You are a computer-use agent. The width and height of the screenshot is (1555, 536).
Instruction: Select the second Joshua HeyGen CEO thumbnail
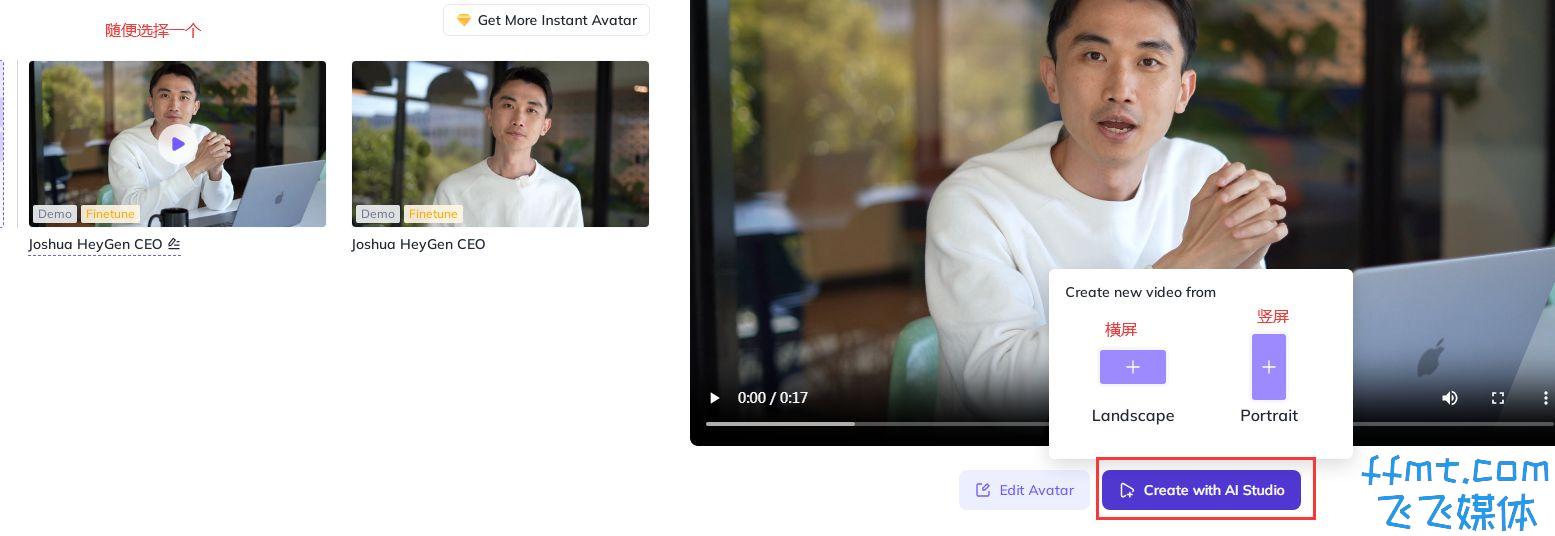pyautogui.click(x=500, y=144)
